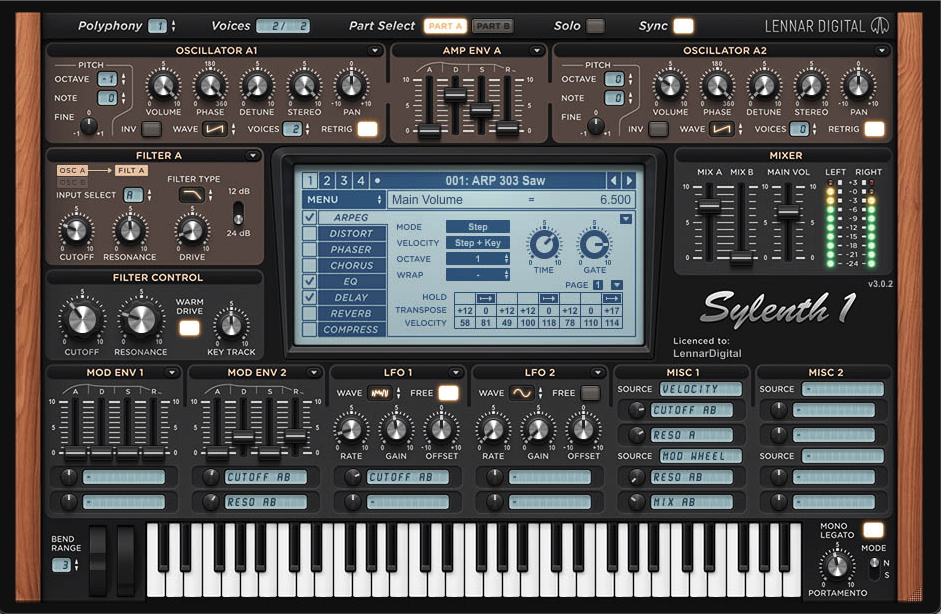The height and width of the screenshot is (614, 941).
Task: Click the Oscillator A1 waveform selector icon
Action: (x=213, y=128)
